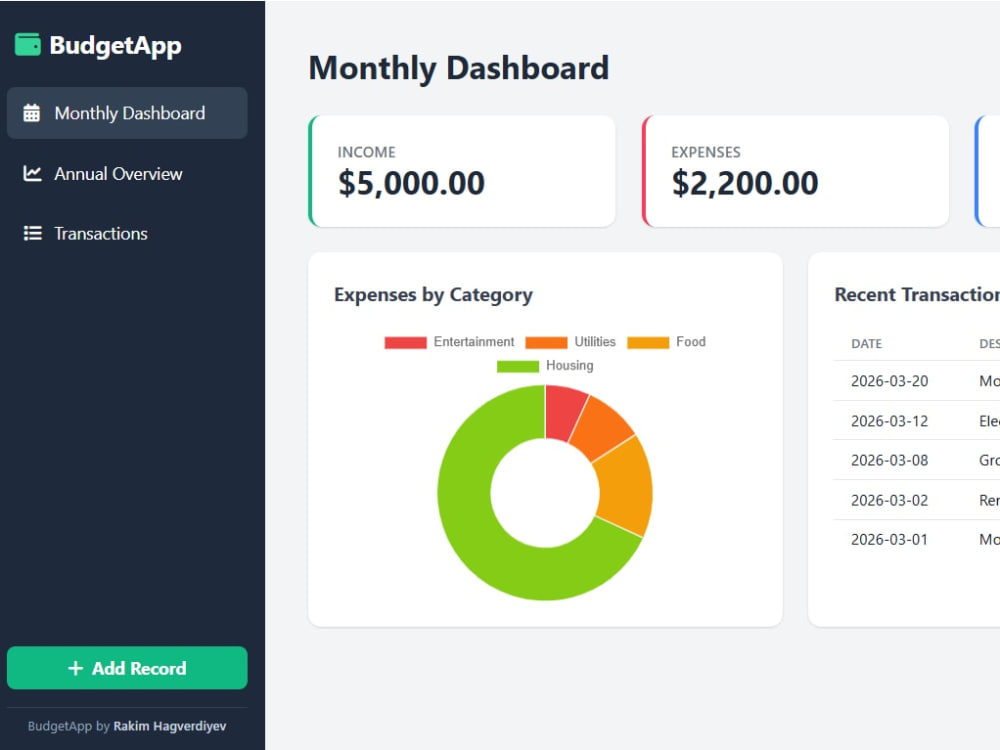Click the red Entertainment donut slice
The height and width of the screenshot is (750, 1000).
pos(562,412)
